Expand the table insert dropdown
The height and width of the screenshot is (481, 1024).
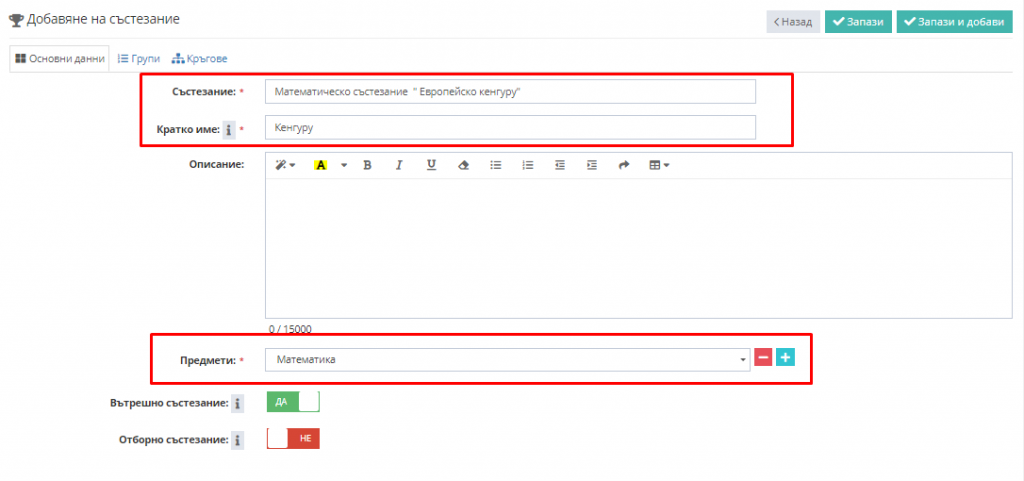coord(659,166)
